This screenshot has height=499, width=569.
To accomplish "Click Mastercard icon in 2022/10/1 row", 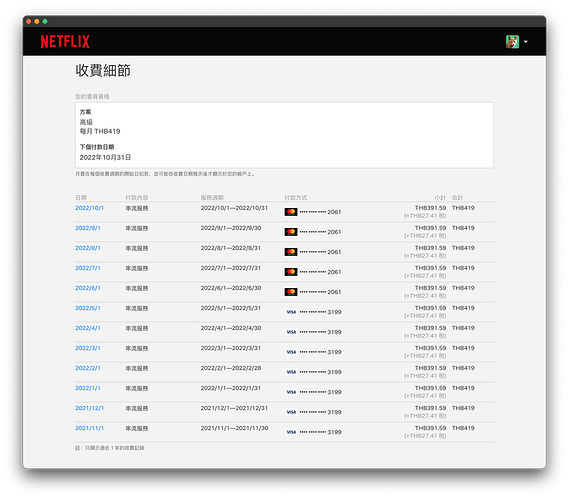I will (291, 212).
